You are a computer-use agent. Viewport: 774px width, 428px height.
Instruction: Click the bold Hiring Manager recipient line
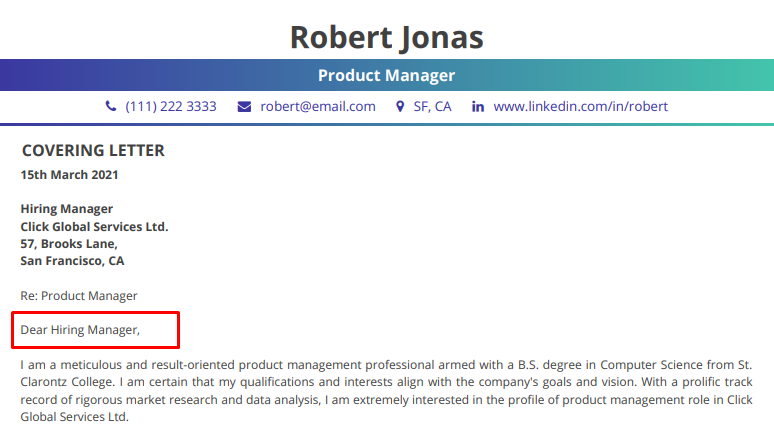pyautogui.click(x=67, y=209)
